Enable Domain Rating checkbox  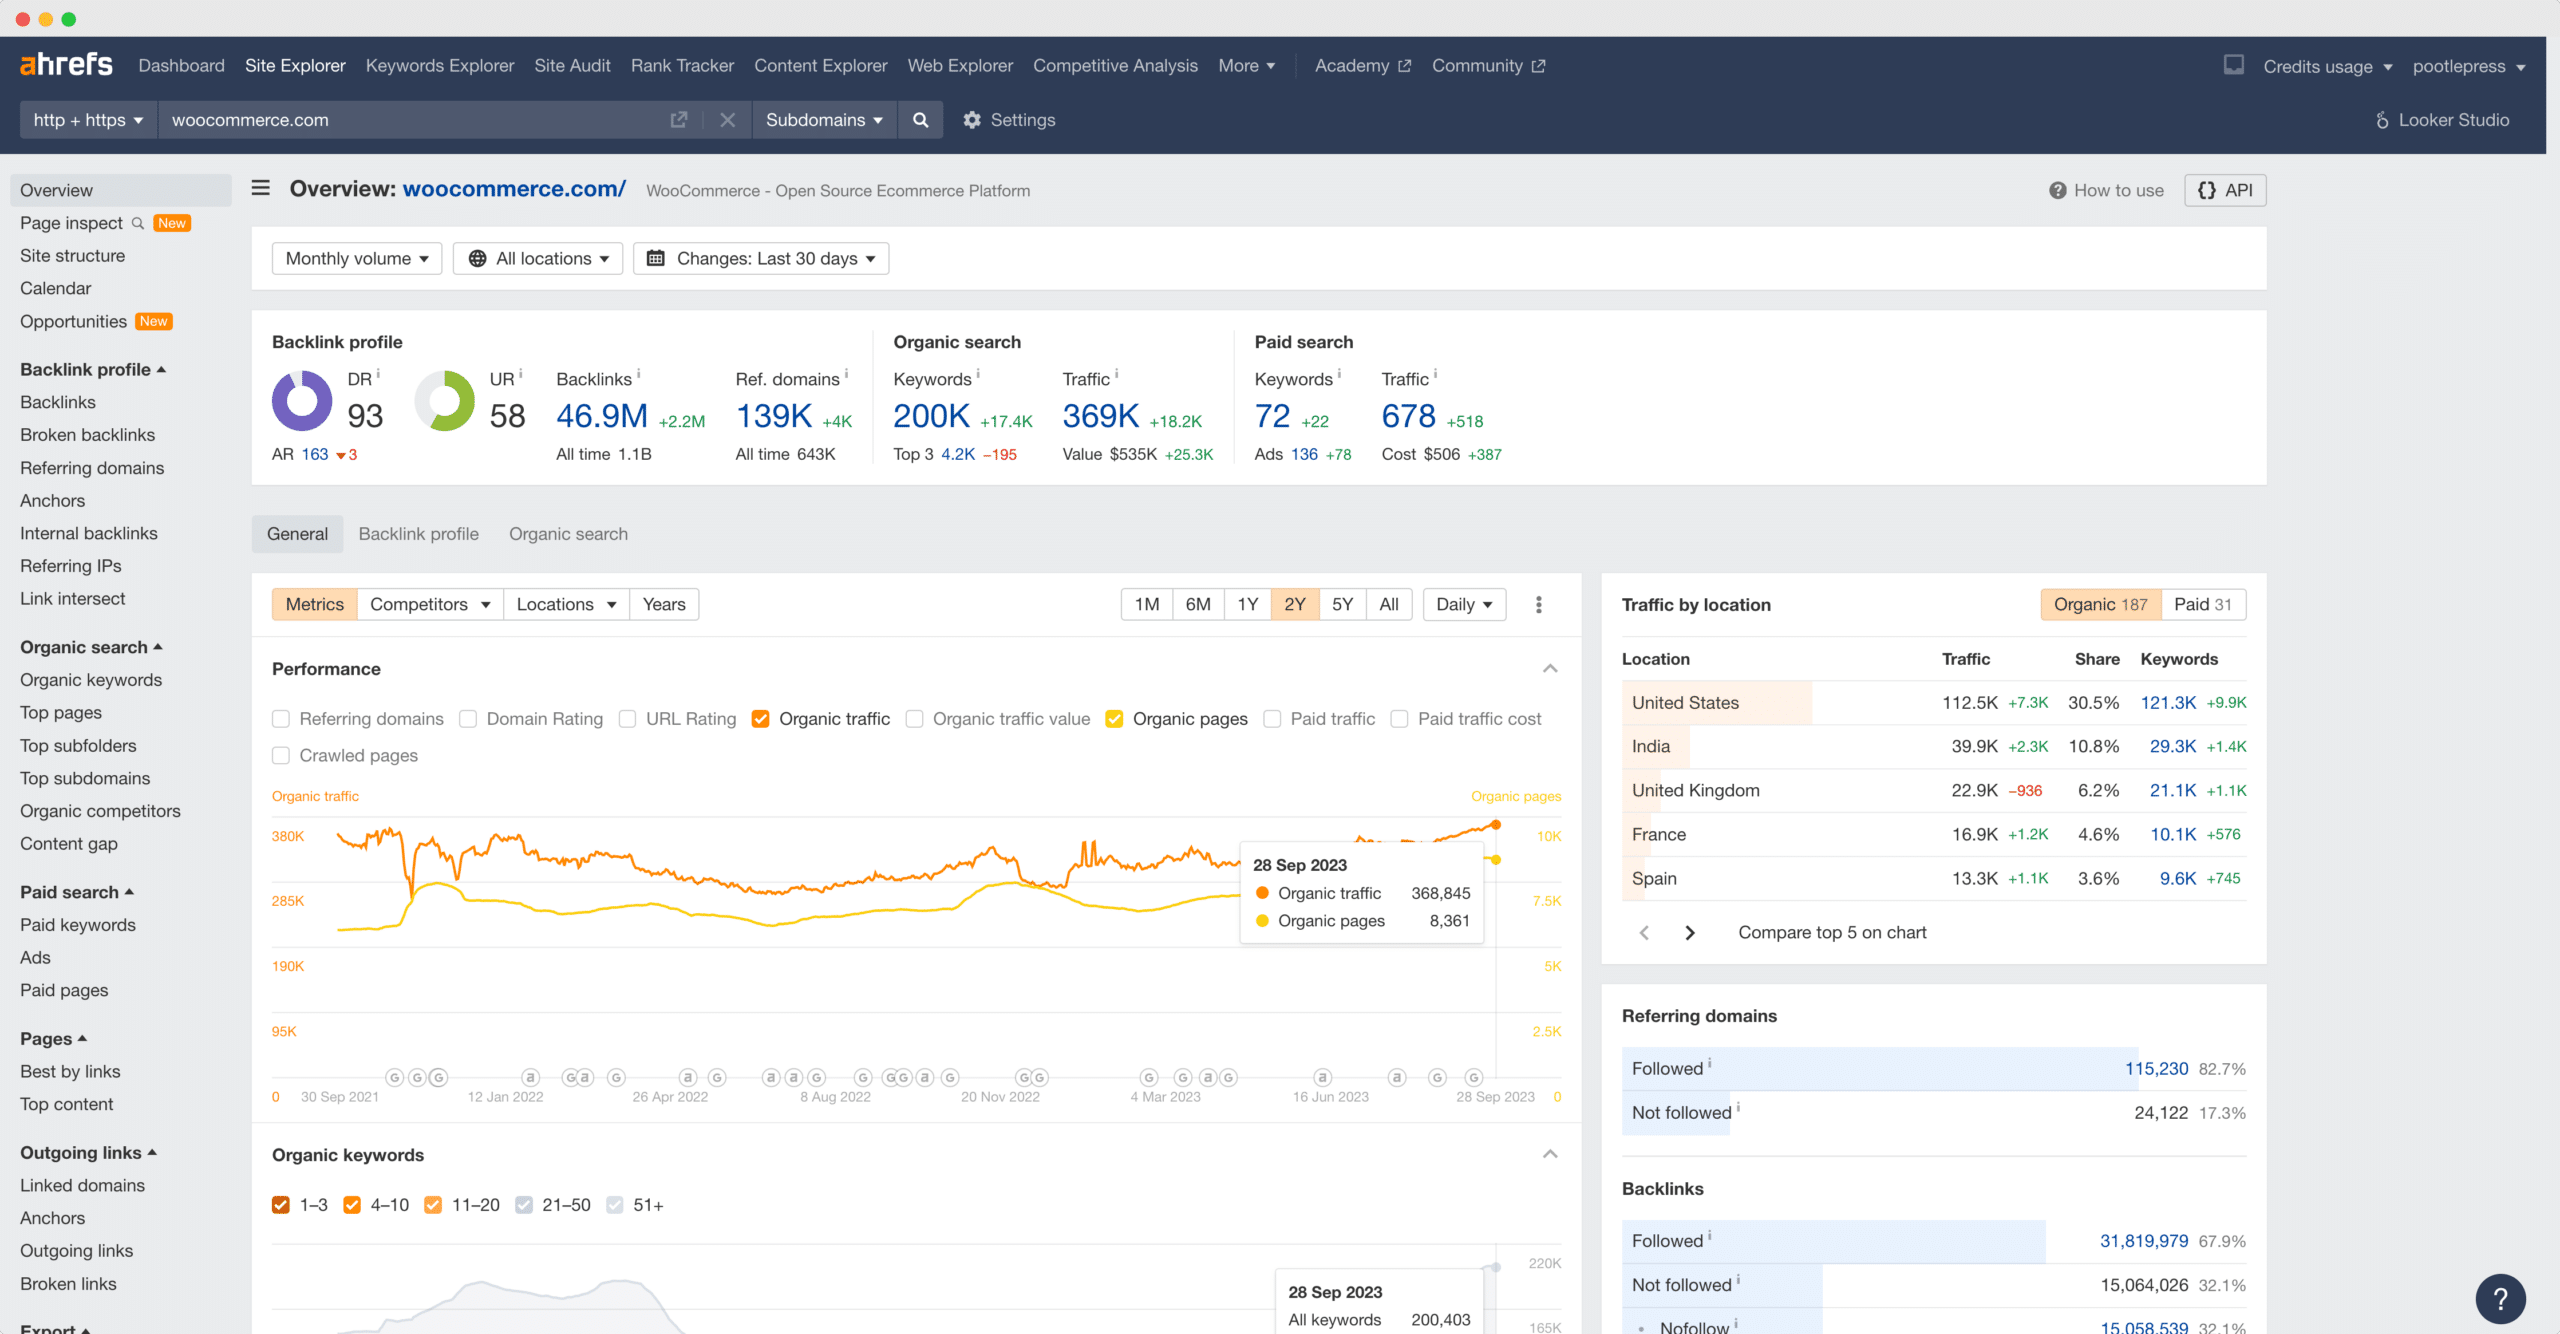(x=468, y=719)
